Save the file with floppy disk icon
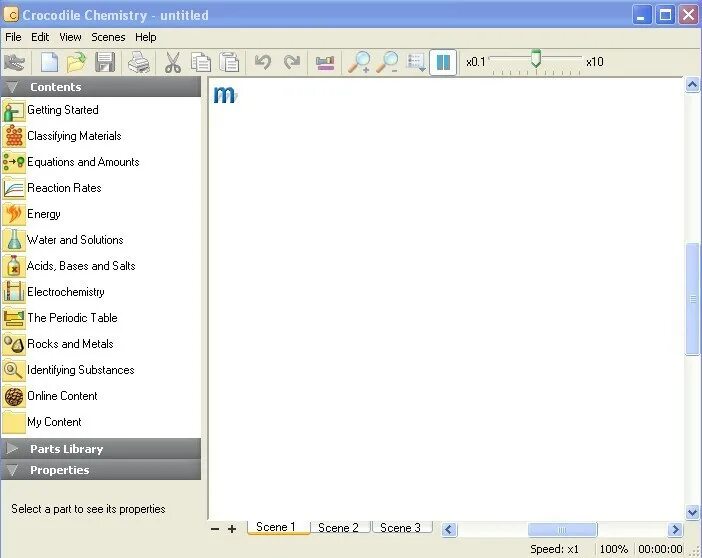Viewport: 702px width, 558px height. point(105,62)
